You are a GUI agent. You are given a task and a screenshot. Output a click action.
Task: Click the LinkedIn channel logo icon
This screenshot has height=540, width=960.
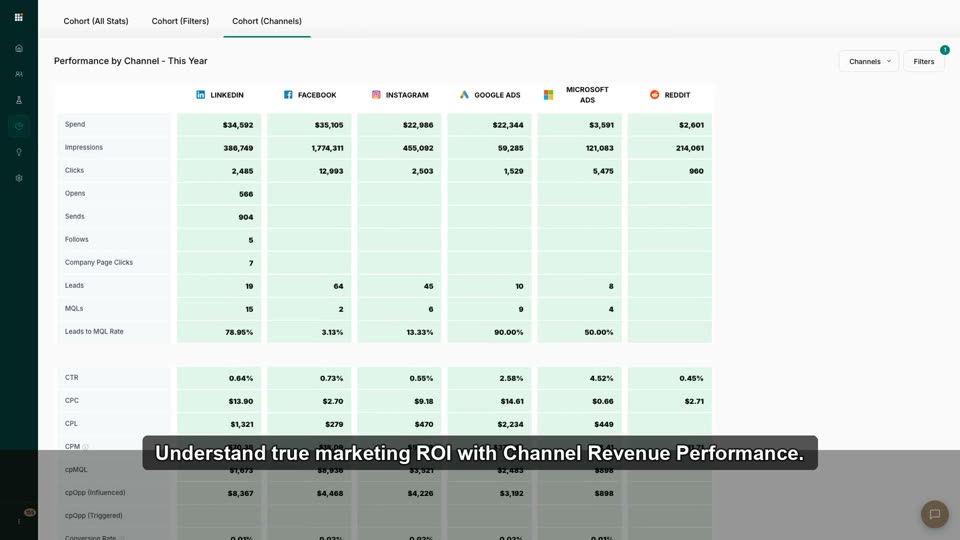click(x=200, y=95)
